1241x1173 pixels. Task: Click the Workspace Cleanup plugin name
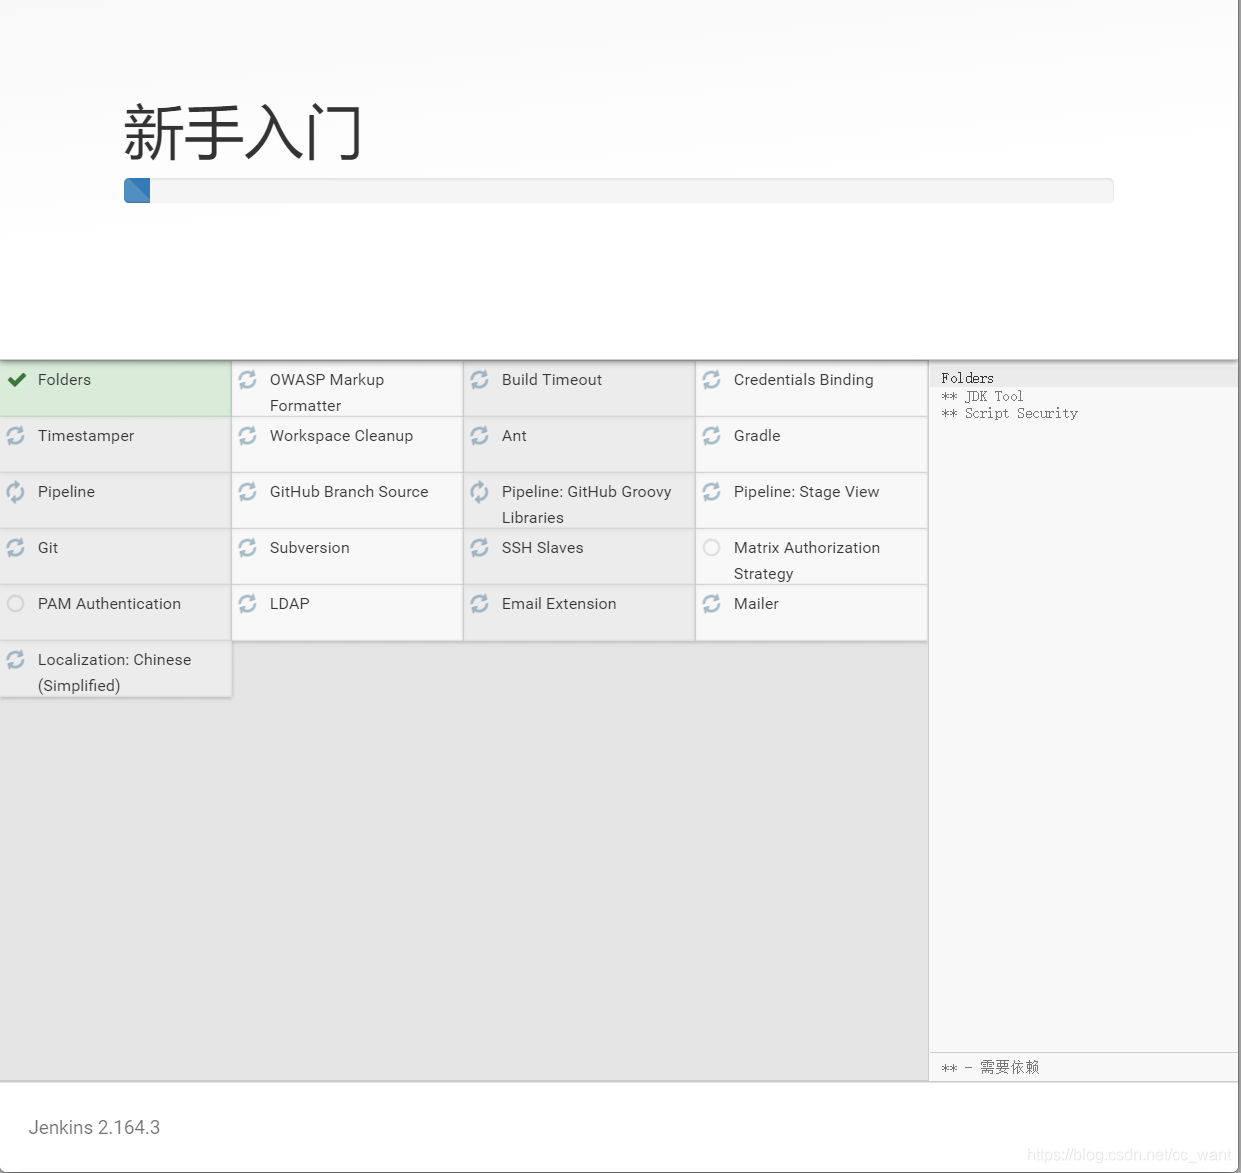click(341, 436)
